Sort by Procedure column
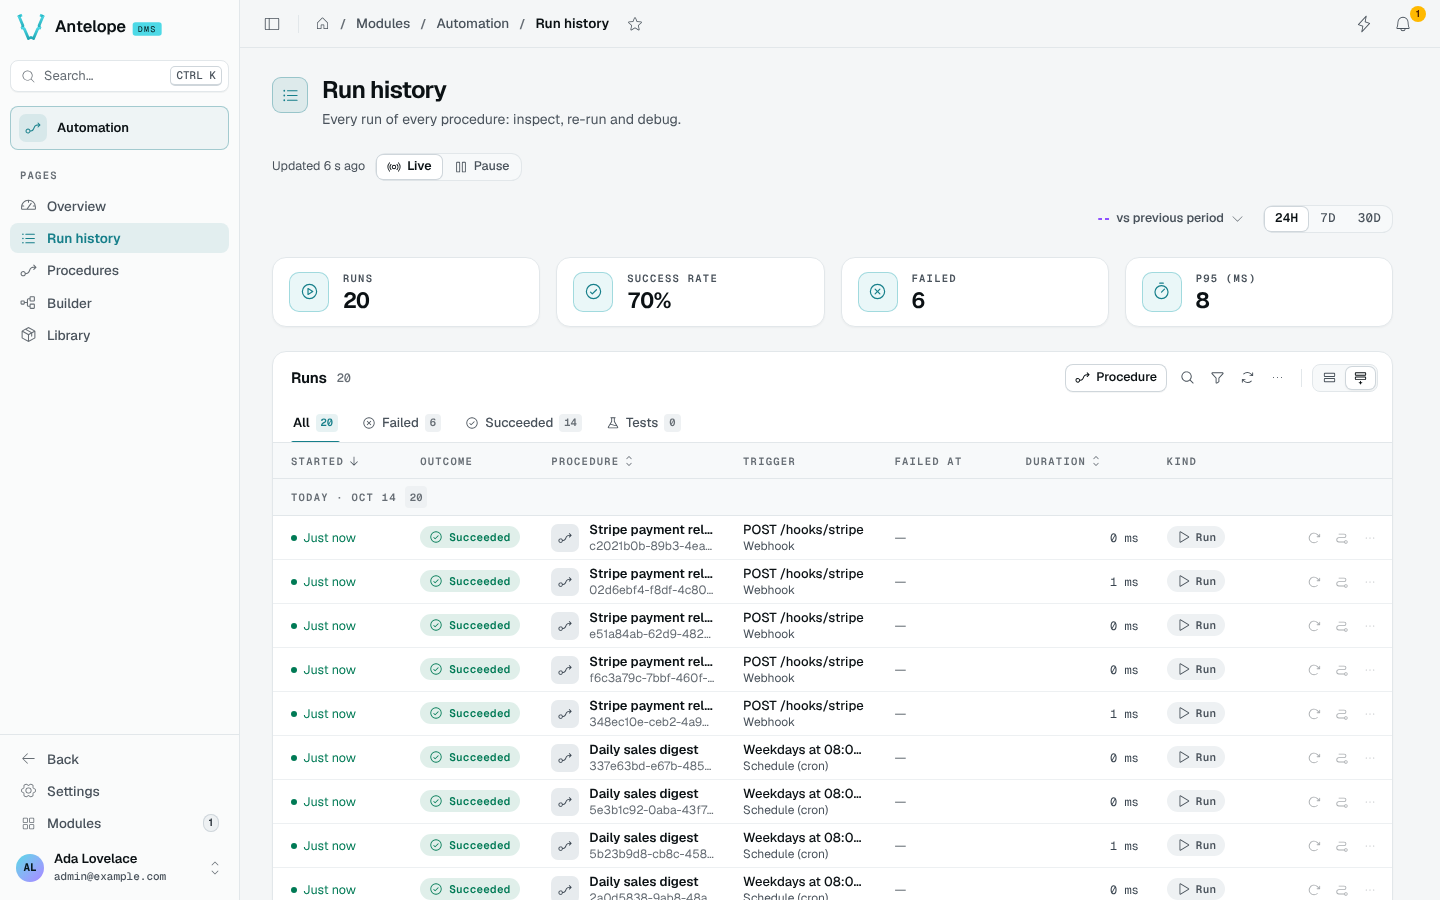 click(592, 462)
